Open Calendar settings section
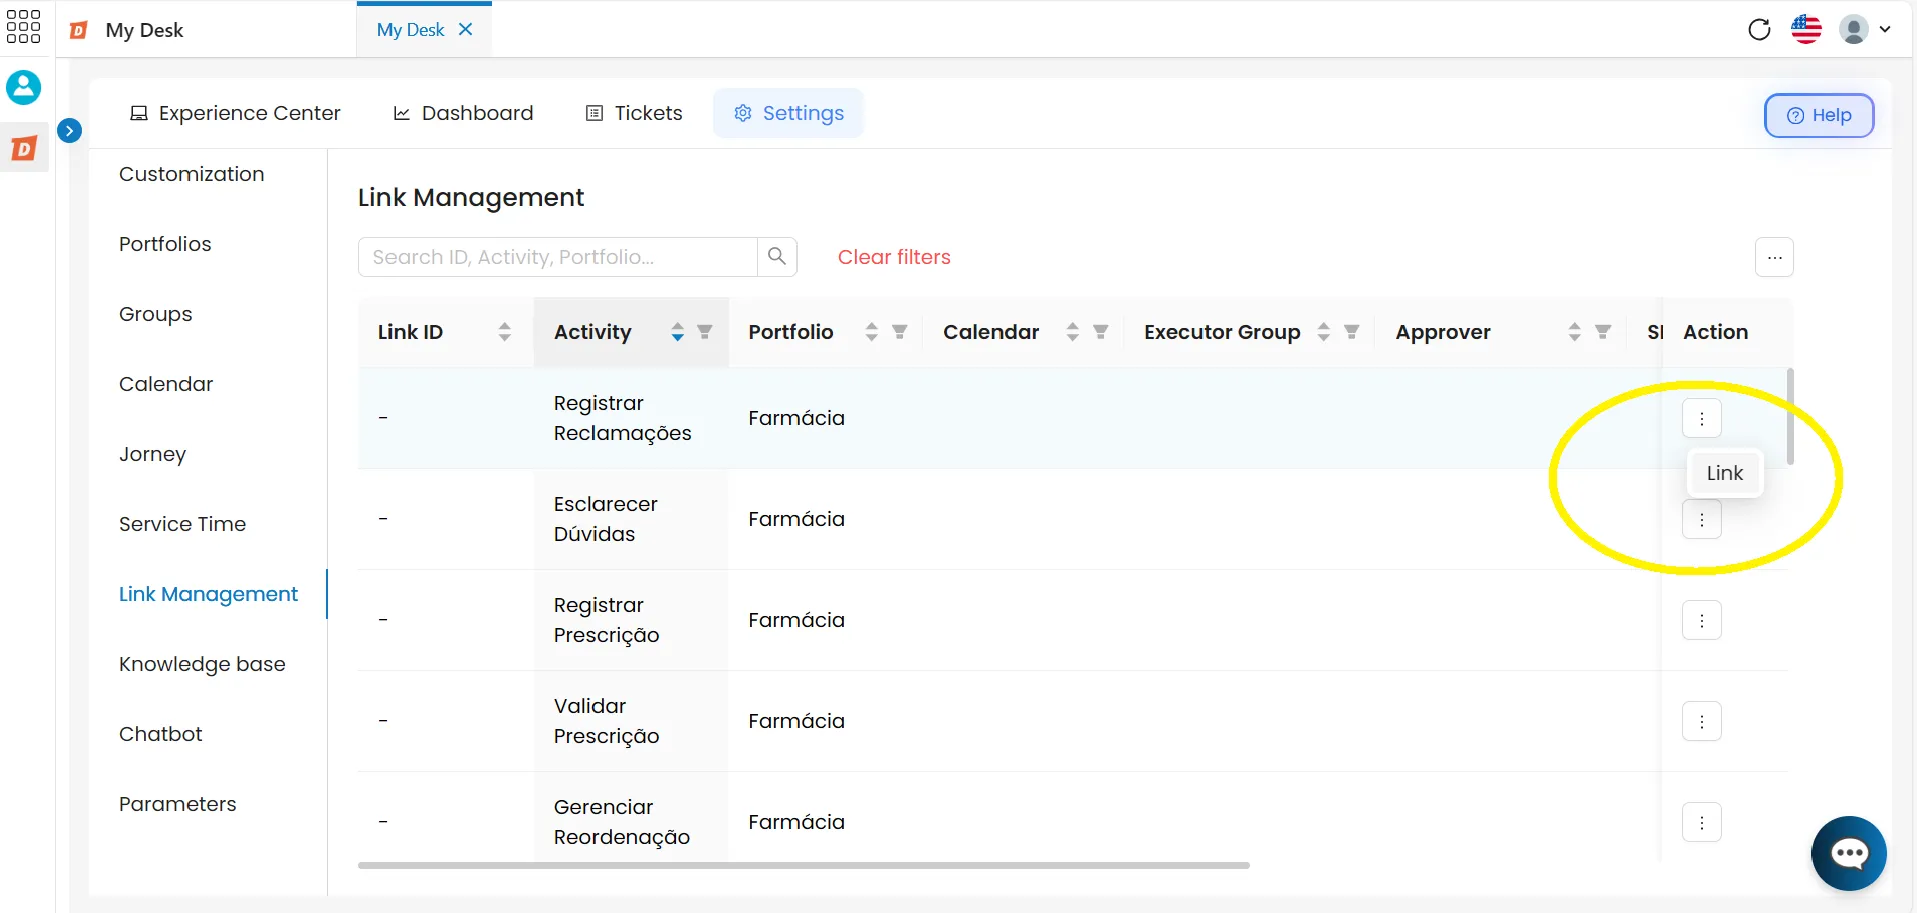Screen dimensions: 1917x913 166,384
